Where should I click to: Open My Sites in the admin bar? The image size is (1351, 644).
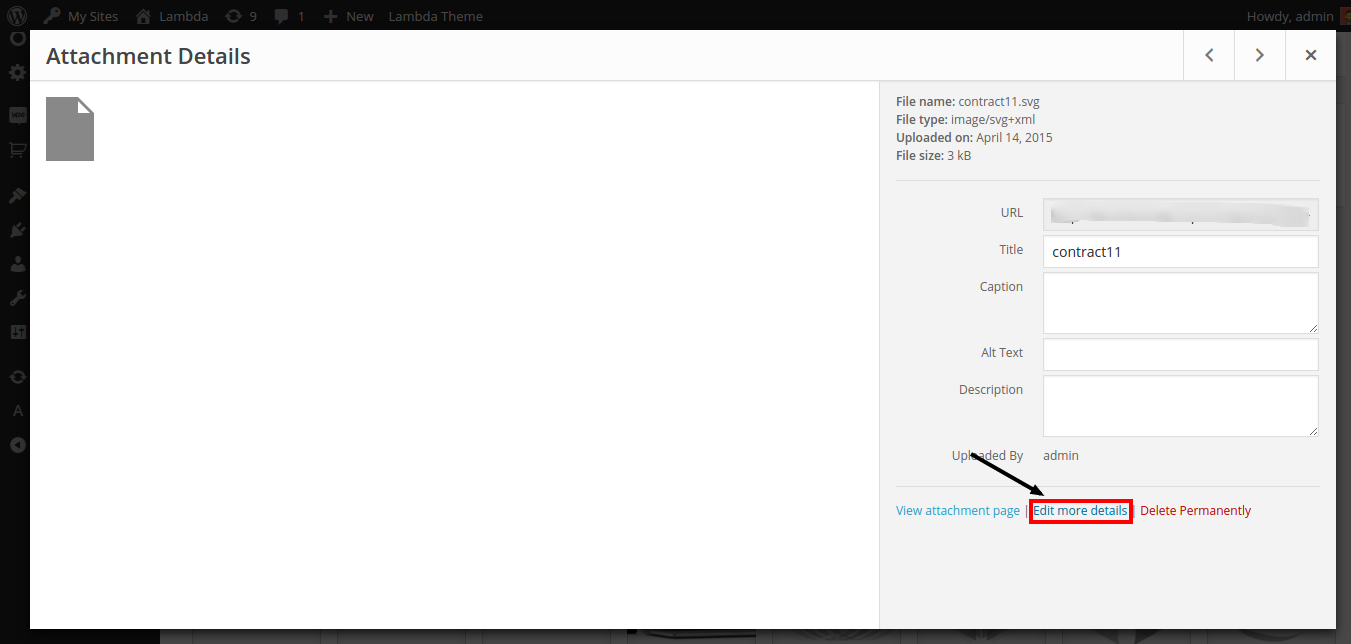pos(80,16)
